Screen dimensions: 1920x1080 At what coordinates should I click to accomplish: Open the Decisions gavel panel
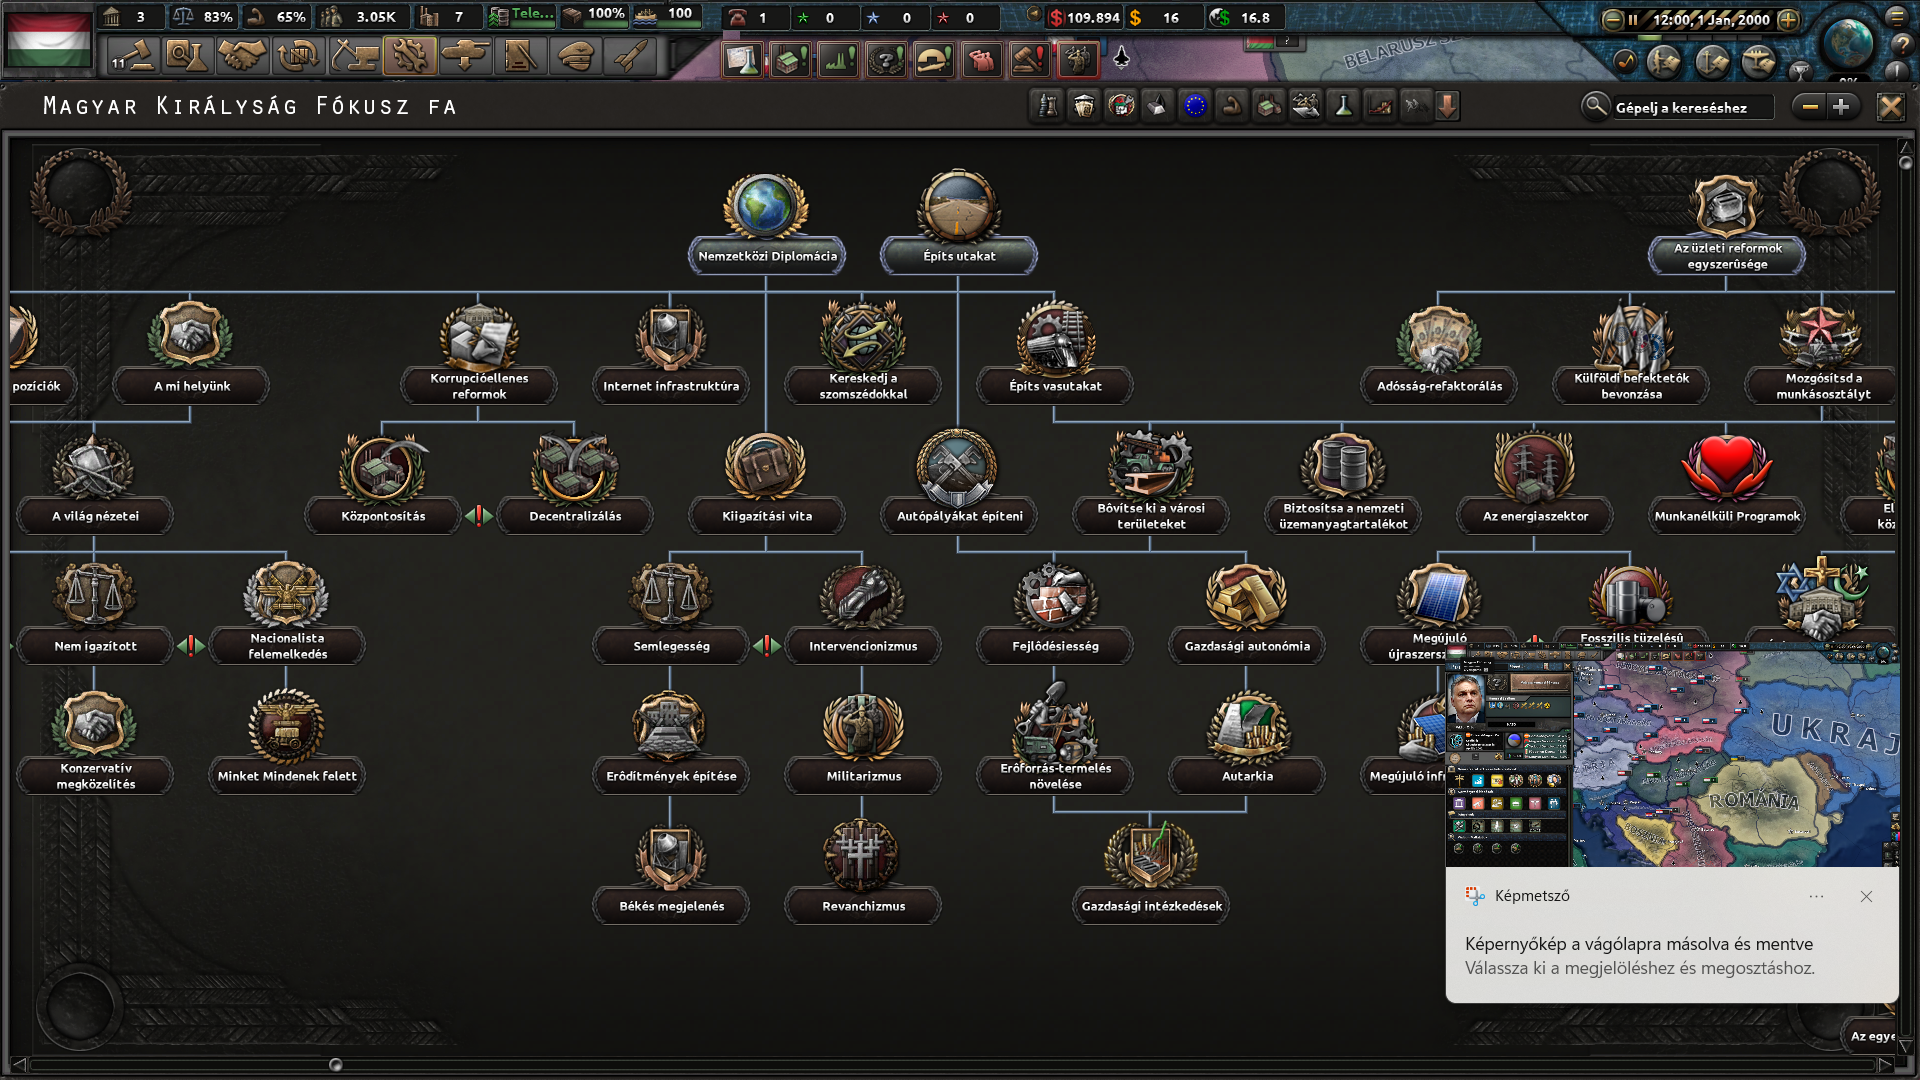pos(132,56)
